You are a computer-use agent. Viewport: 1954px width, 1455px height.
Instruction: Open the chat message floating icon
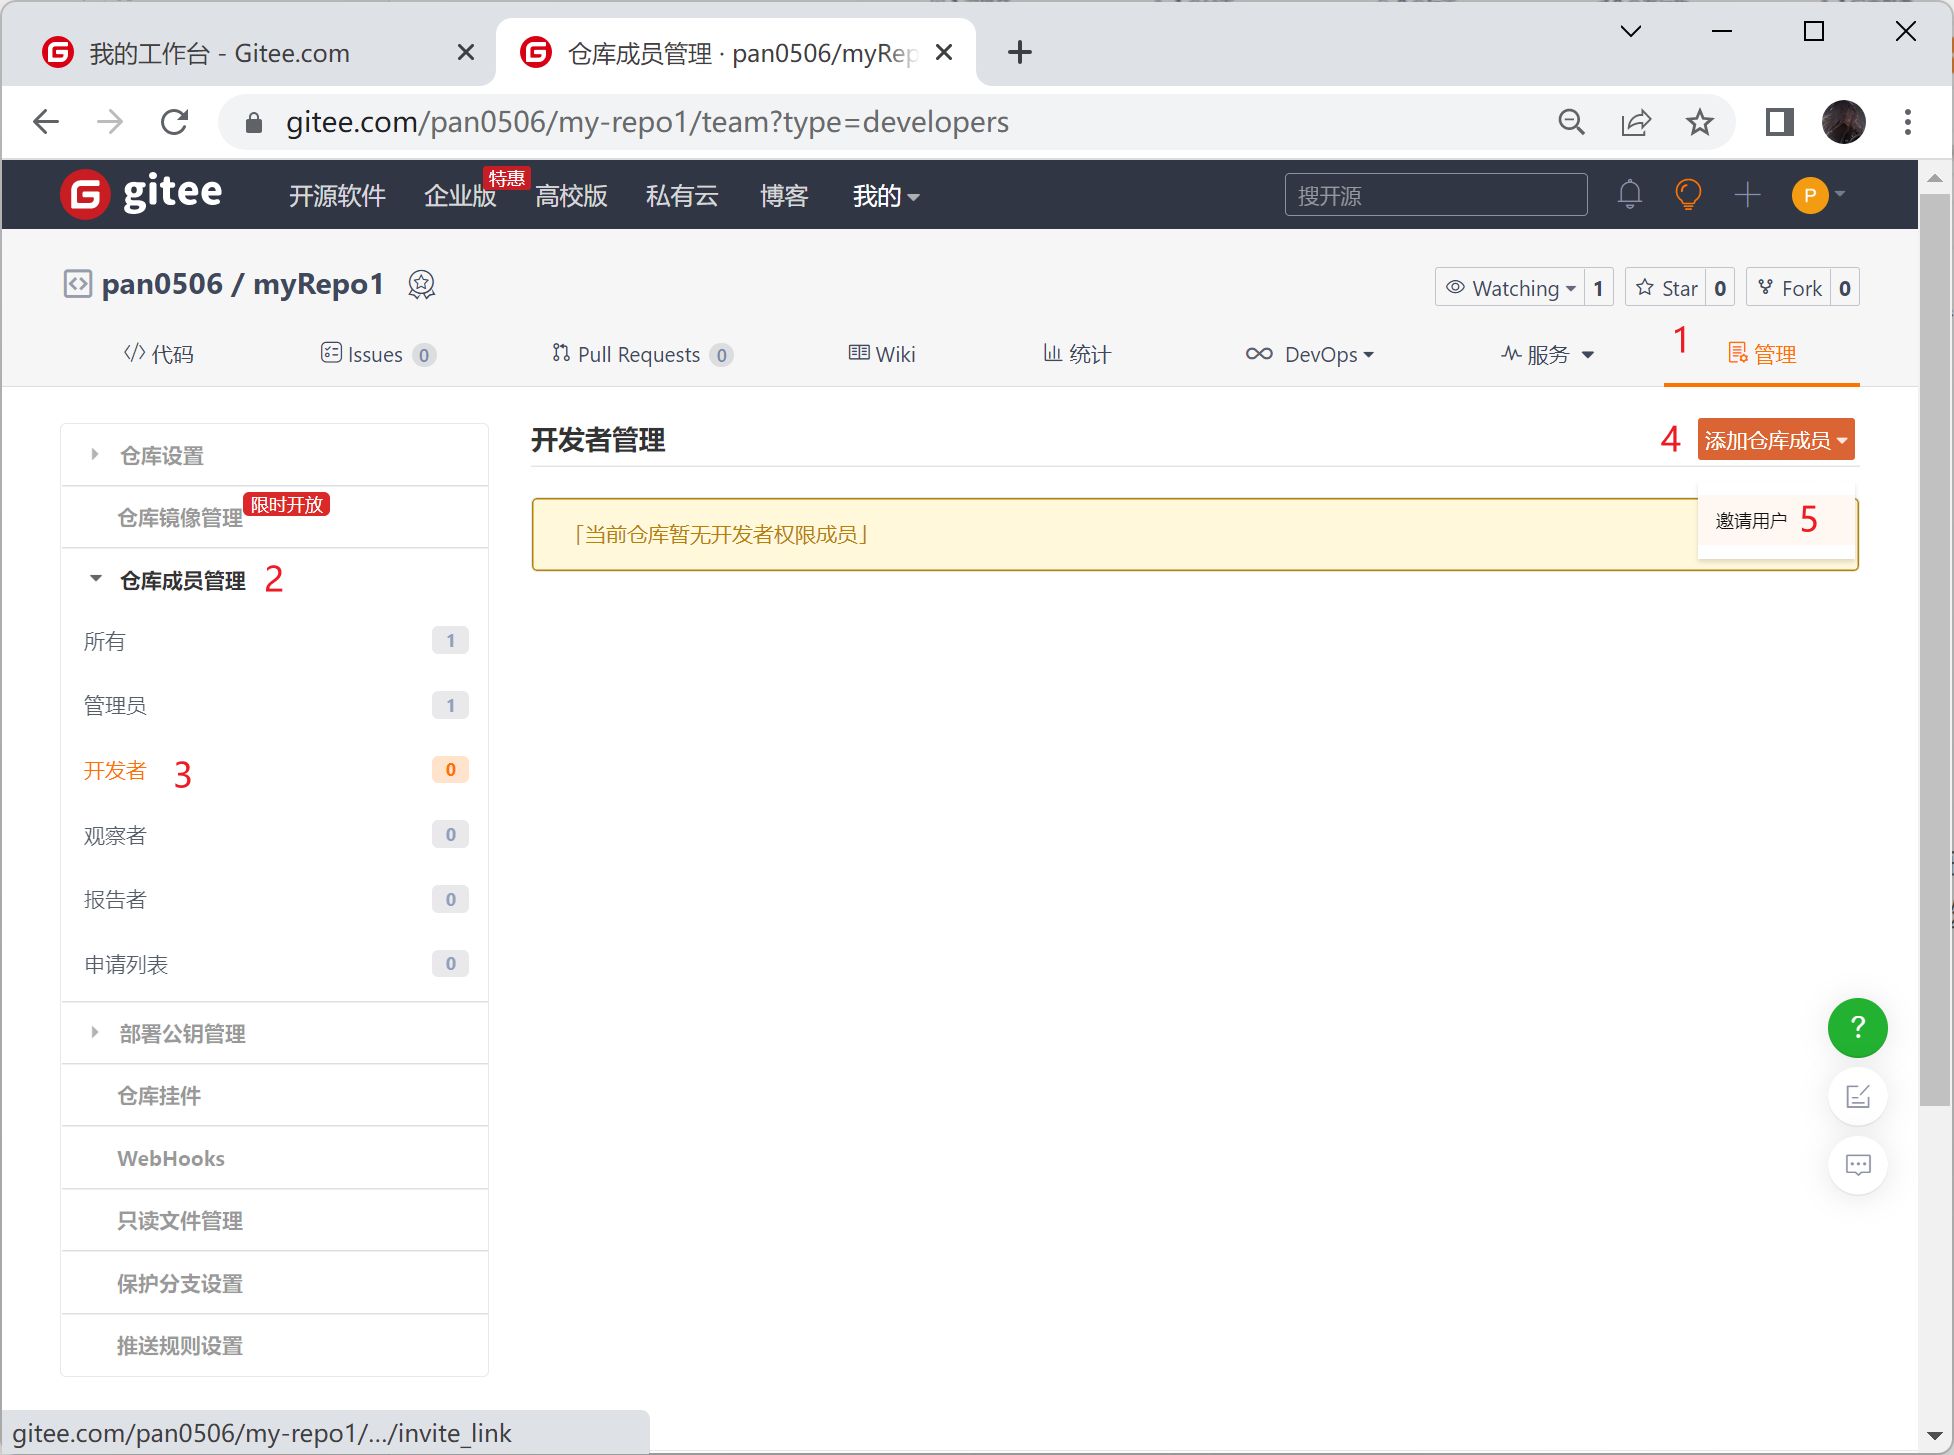click(1857, 1164)
